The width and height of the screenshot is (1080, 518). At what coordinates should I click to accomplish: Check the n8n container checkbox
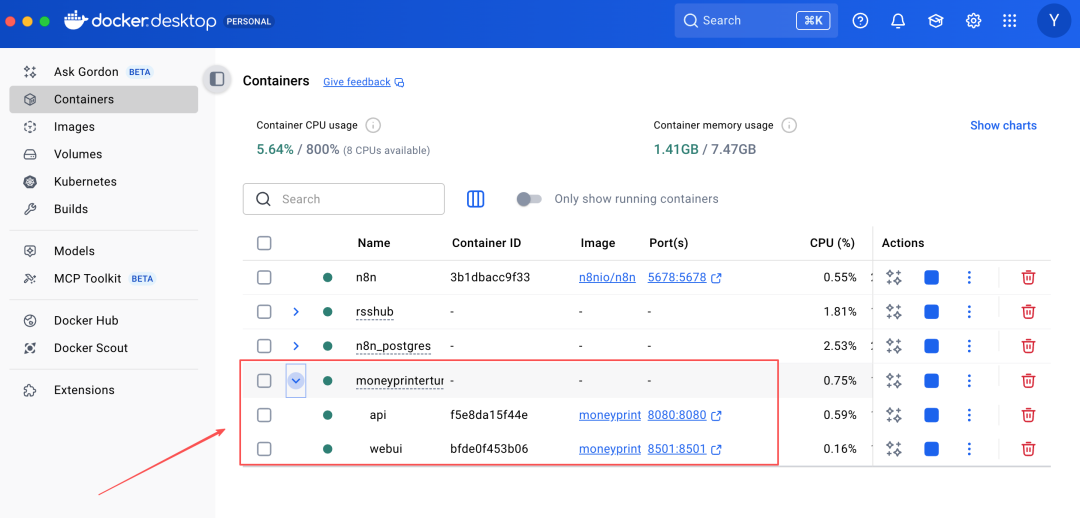[264, 277]
